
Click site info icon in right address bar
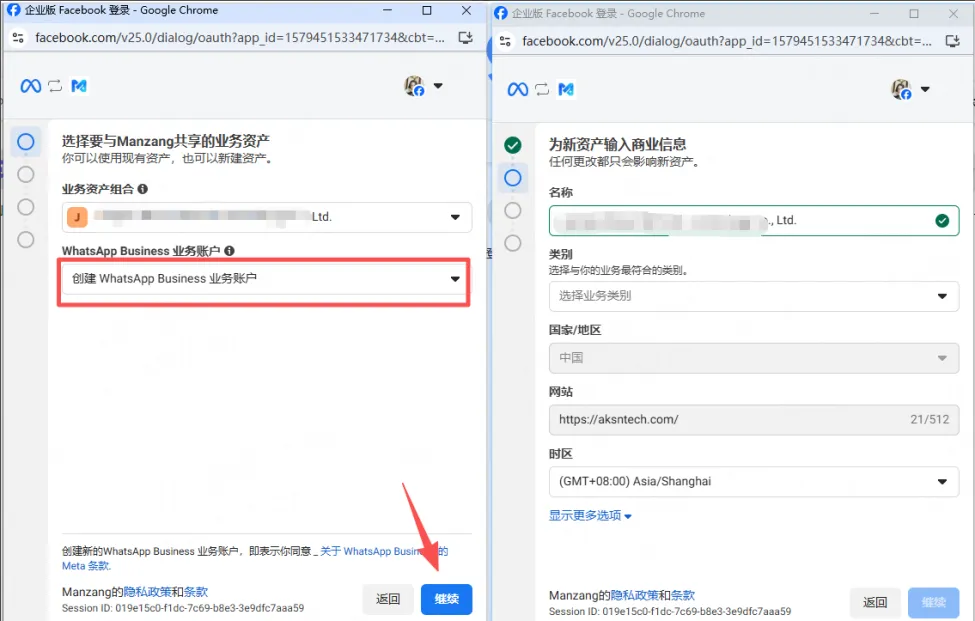[505, 41]
